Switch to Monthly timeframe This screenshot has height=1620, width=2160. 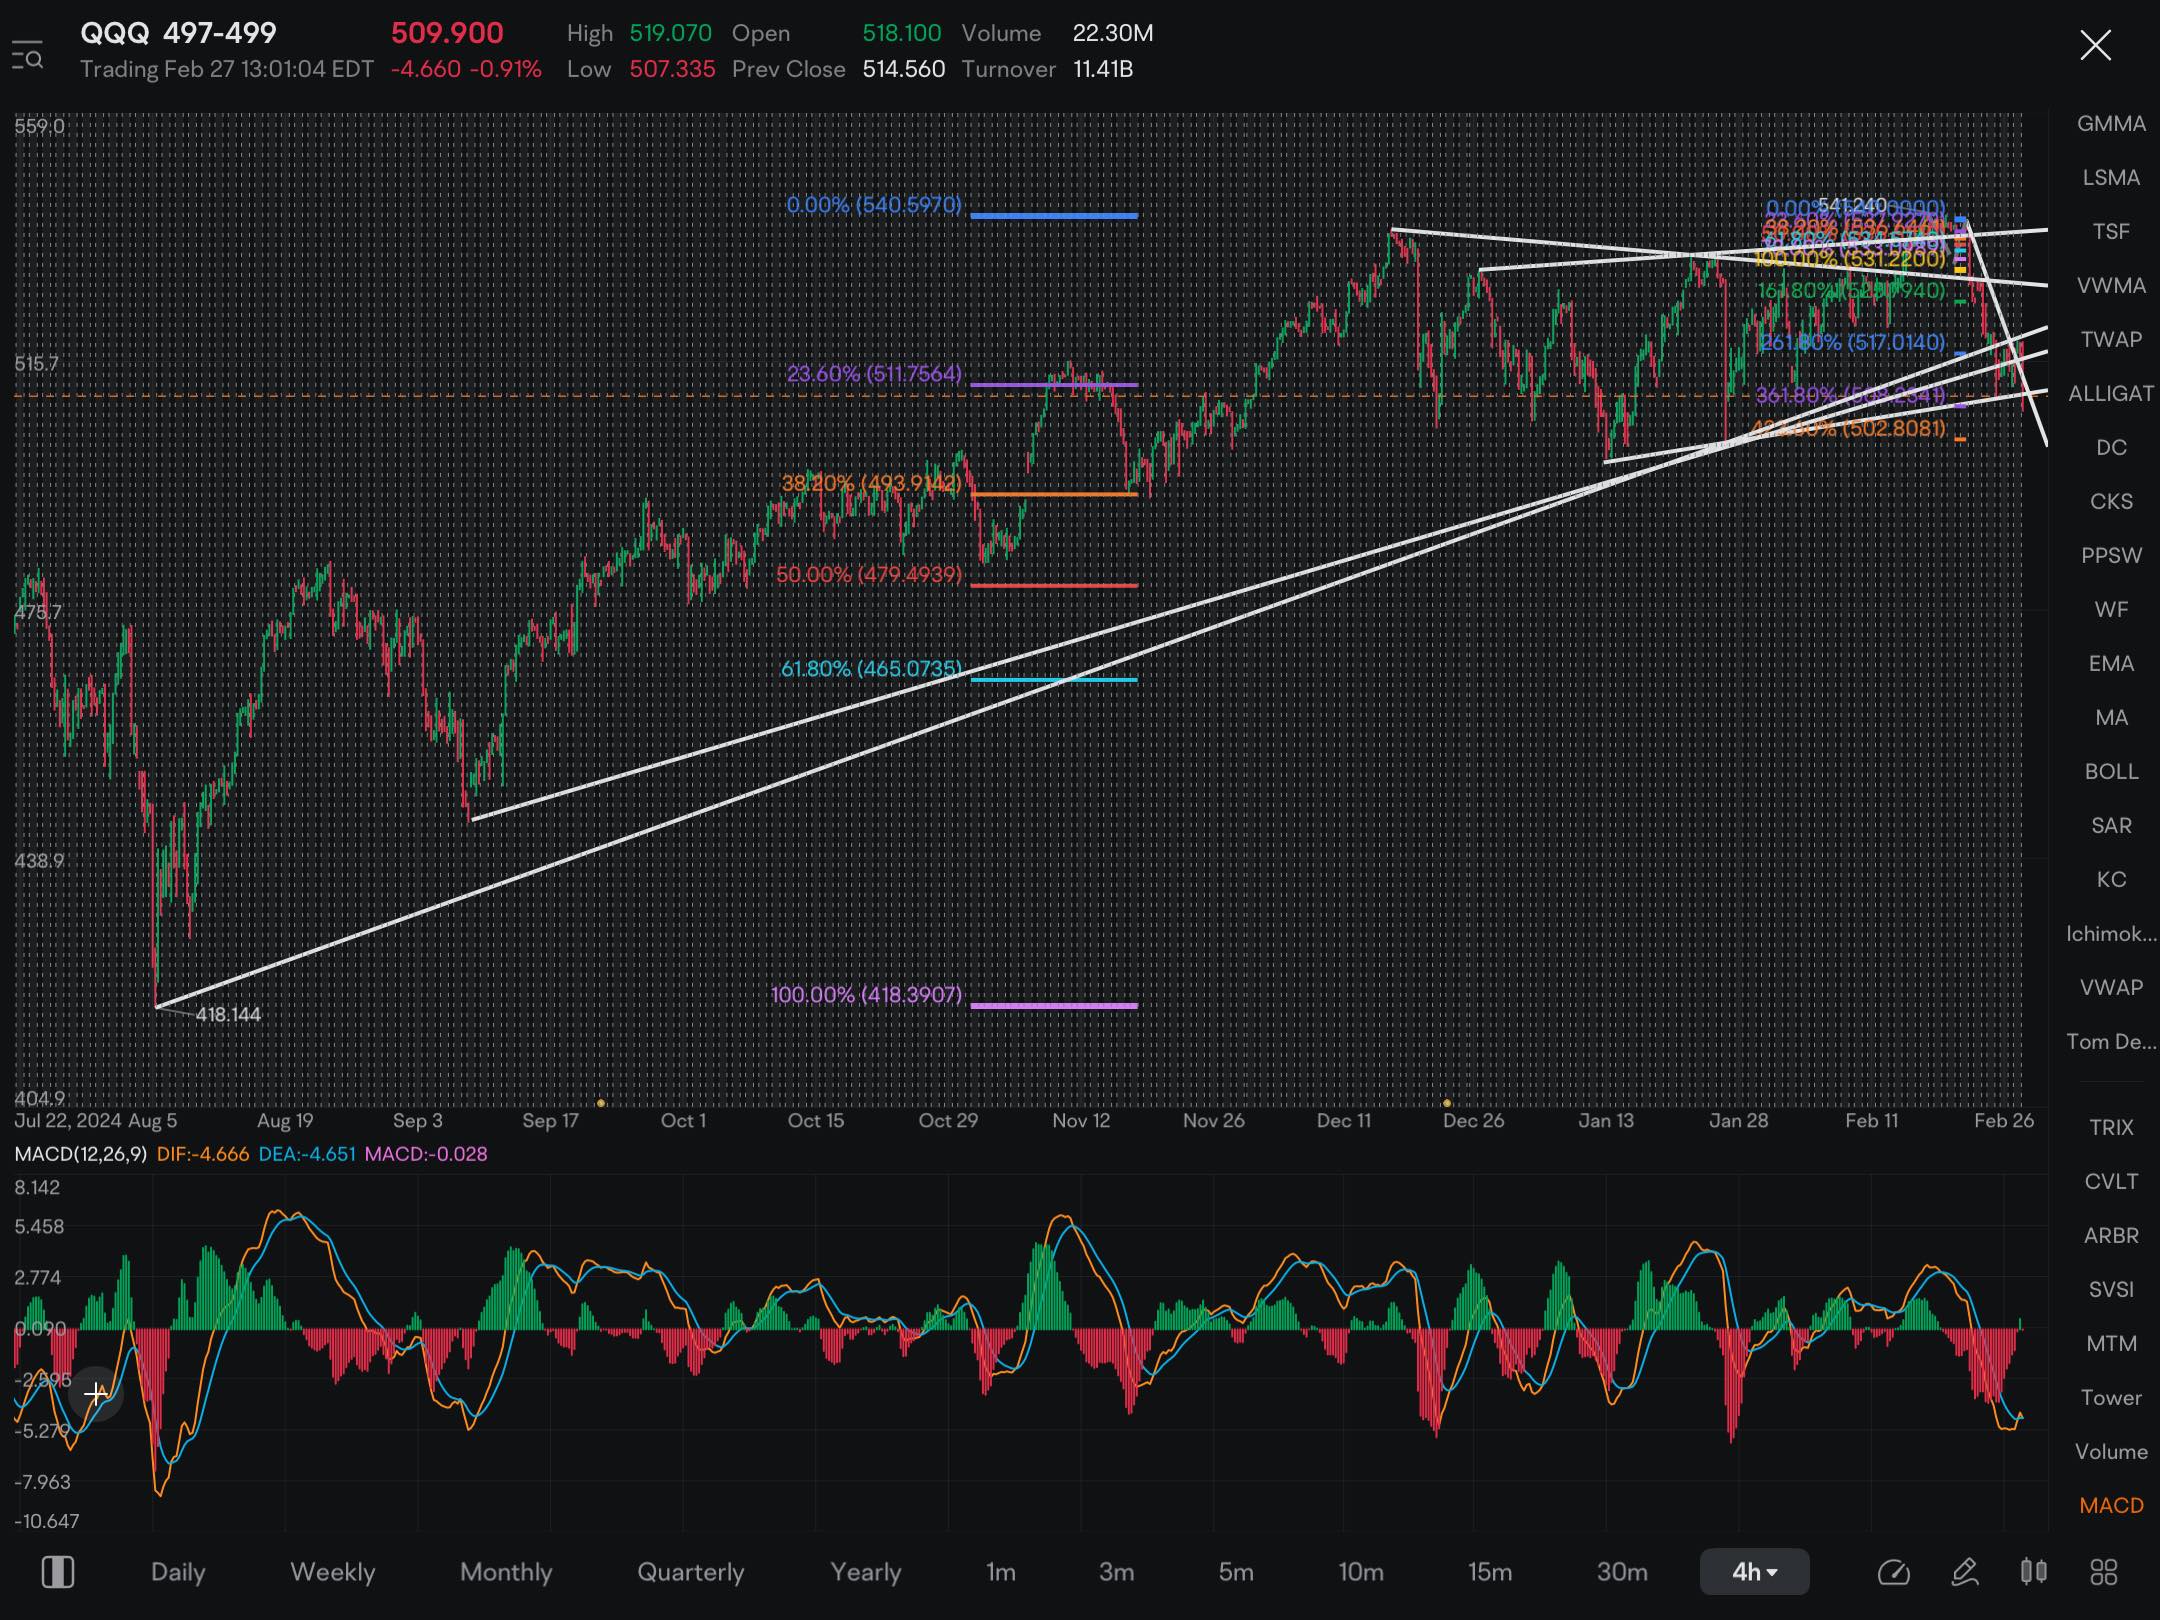(x=506, y=1572)
